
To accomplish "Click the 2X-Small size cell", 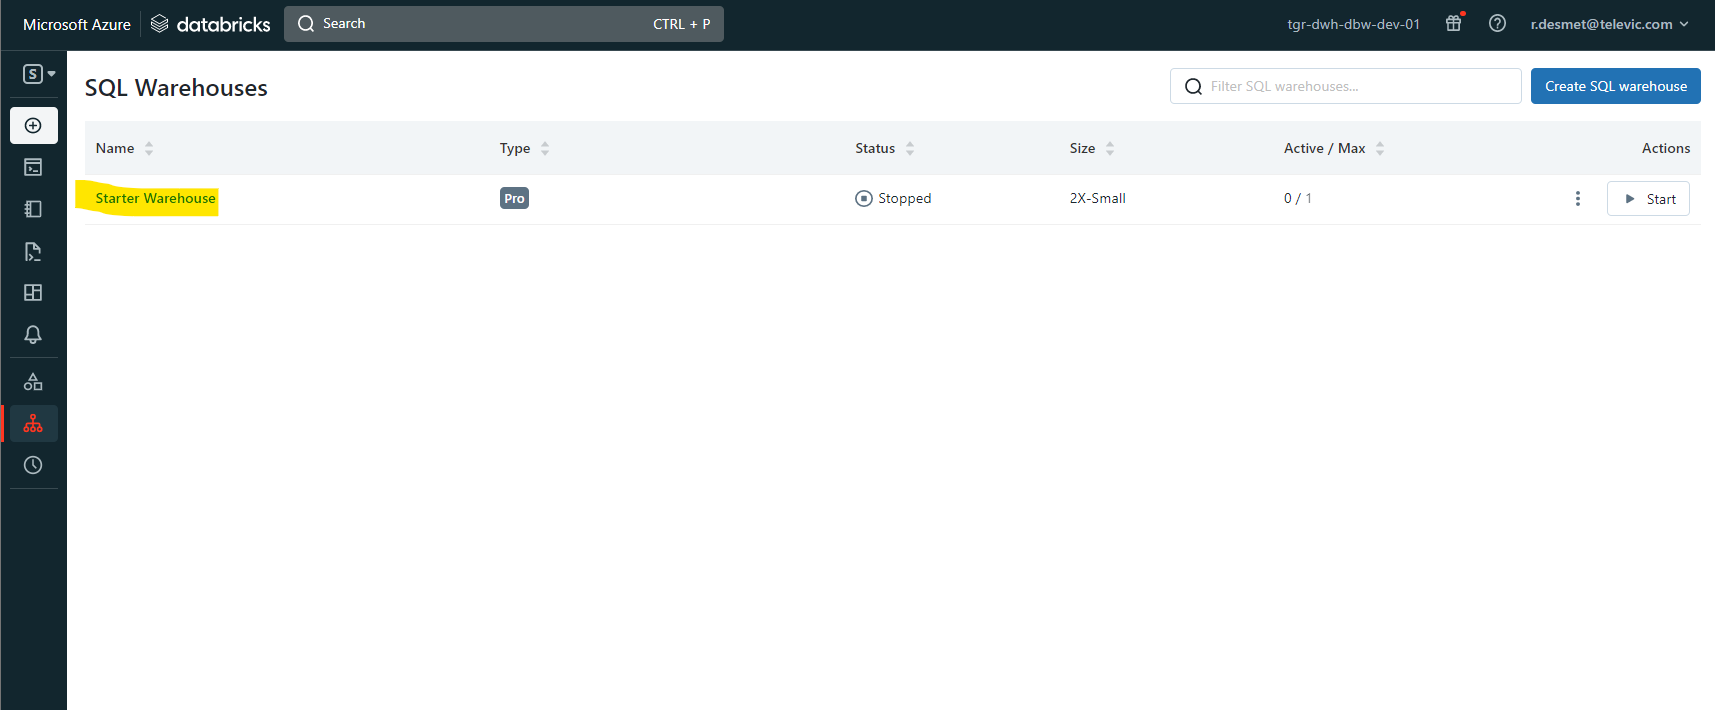I will [1097, 198].
